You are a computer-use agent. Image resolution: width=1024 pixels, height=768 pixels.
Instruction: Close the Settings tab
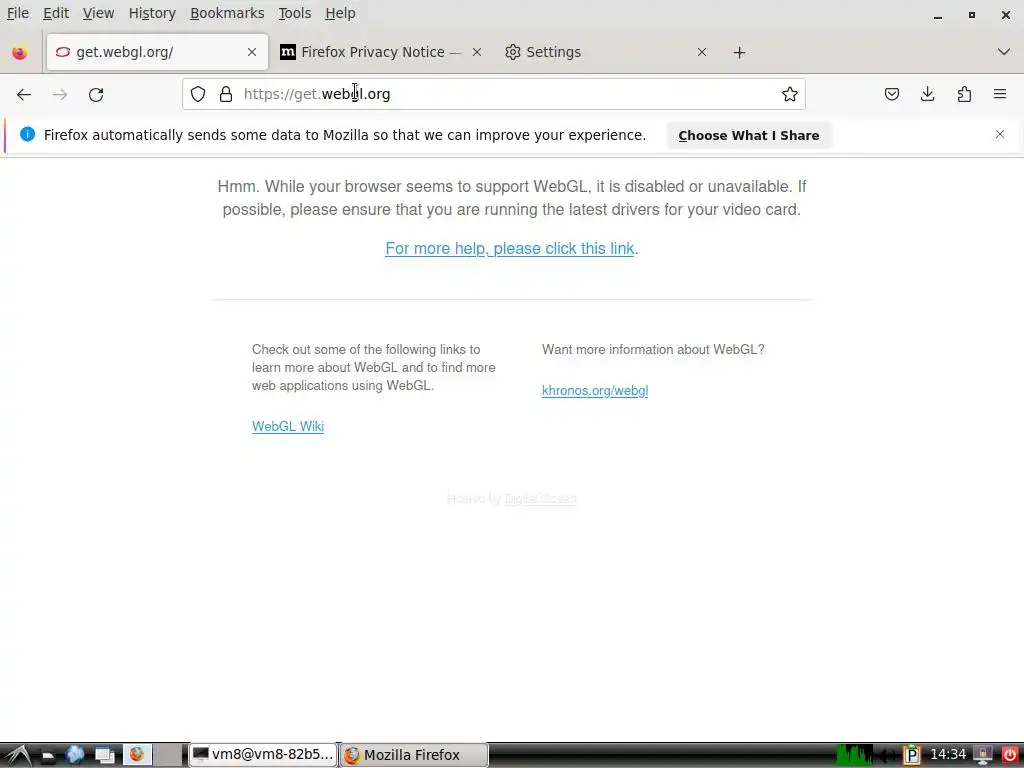click(x=701, y=52)
